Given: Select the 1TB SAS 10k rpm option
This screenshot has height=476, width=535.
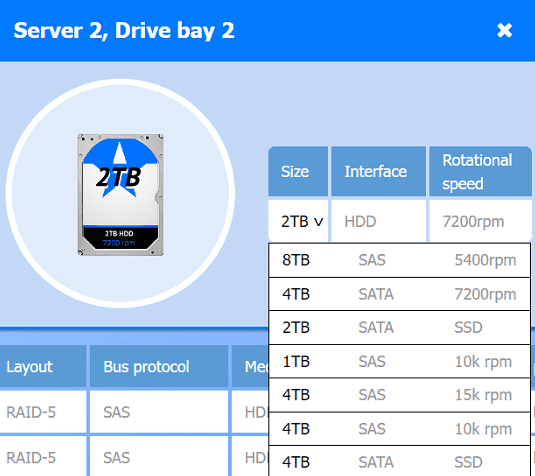Looking at the screenshot, I should click(x=399, y=361).
